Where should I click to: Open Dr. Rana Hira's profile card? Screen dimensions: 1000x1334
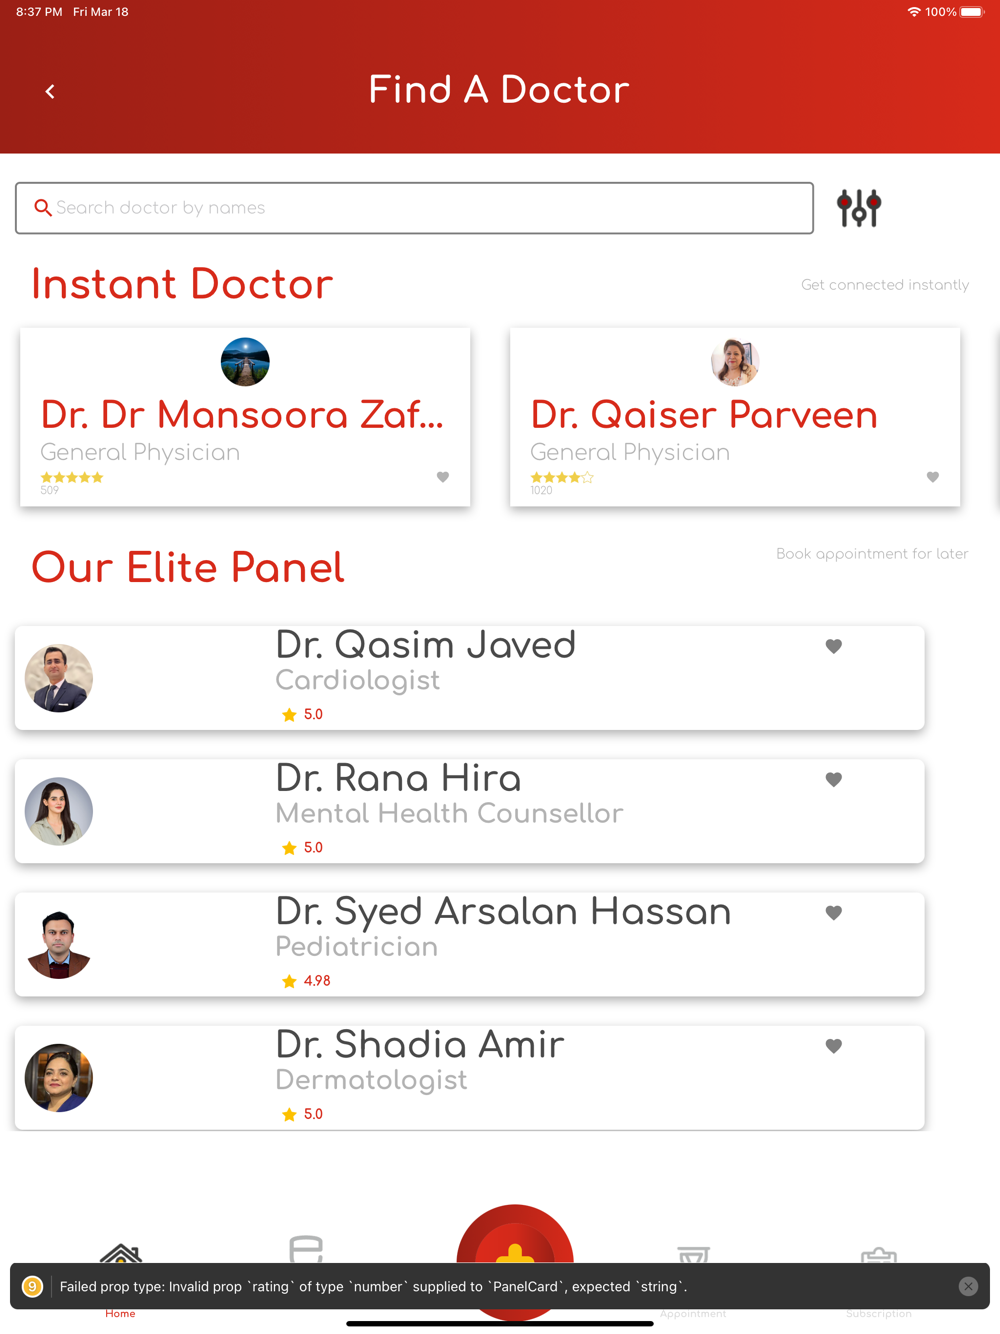470,811
